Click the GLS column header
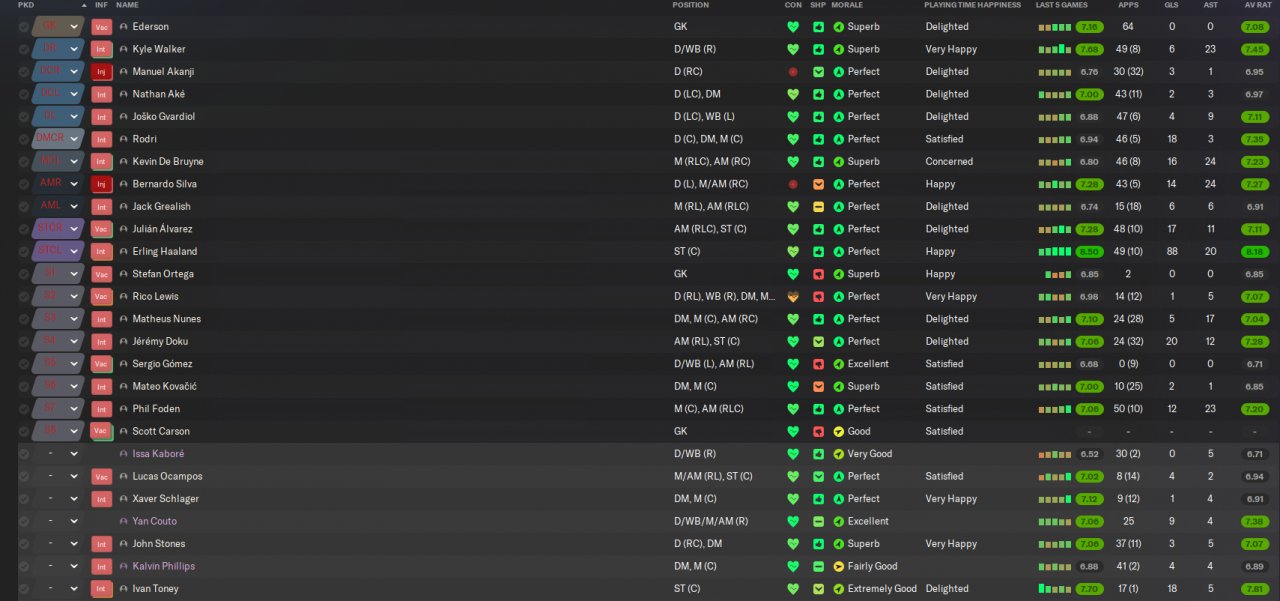 point(1171,5)
